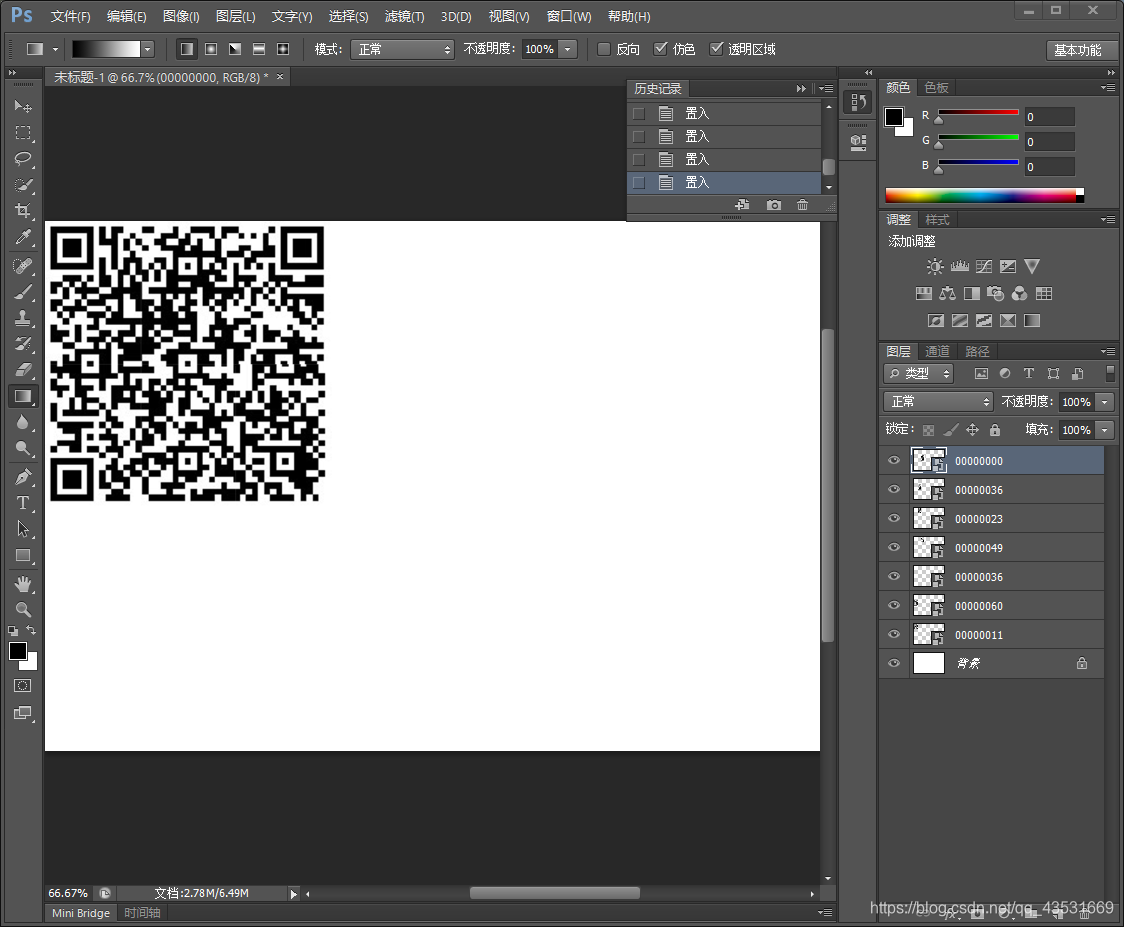Add a Brightness/Contrast adjustment
This screenshot has width=1124, height=927.
(934, 267)
